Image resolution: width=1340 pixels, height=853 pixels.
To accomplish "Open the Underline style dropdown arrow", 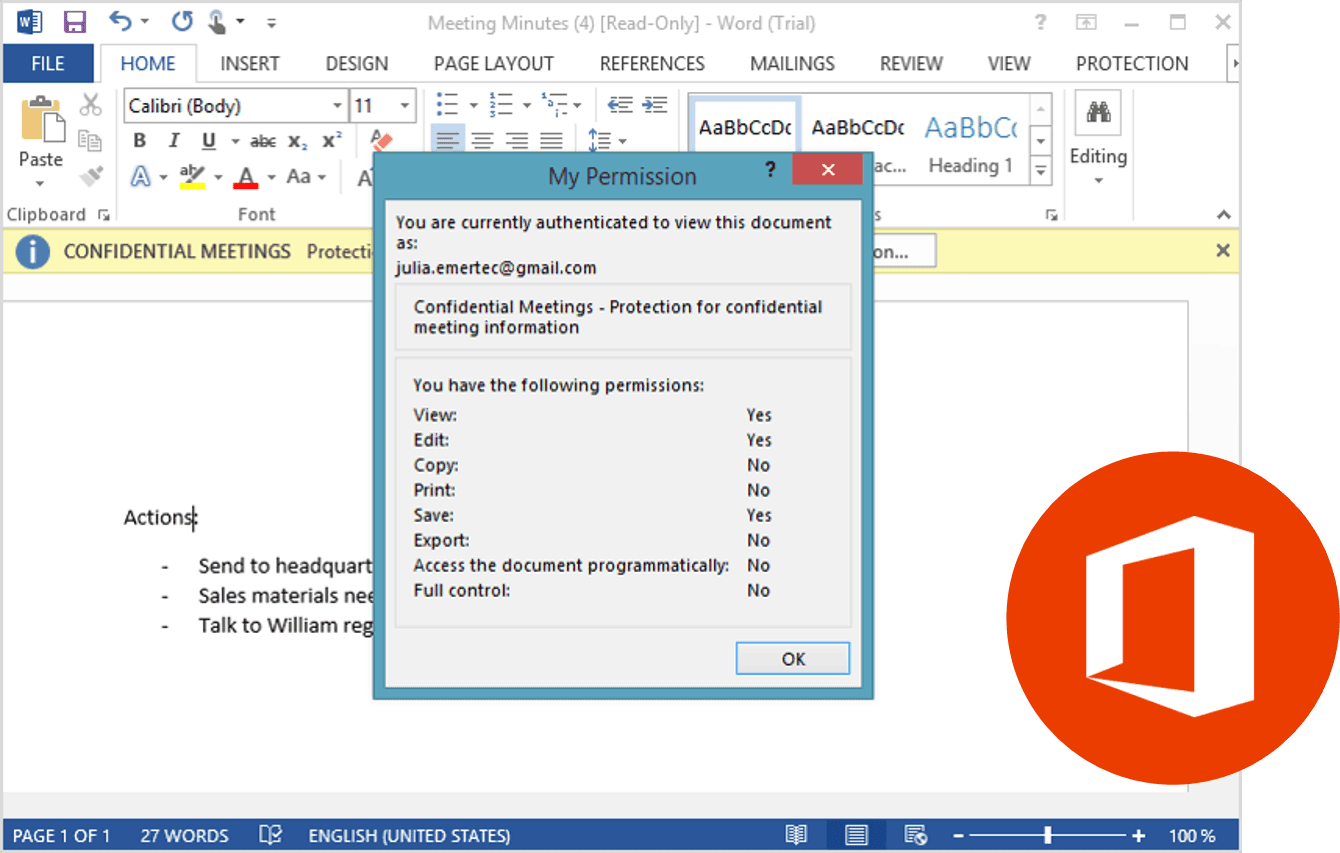I will pyautogui.click(x=235, y=141).
